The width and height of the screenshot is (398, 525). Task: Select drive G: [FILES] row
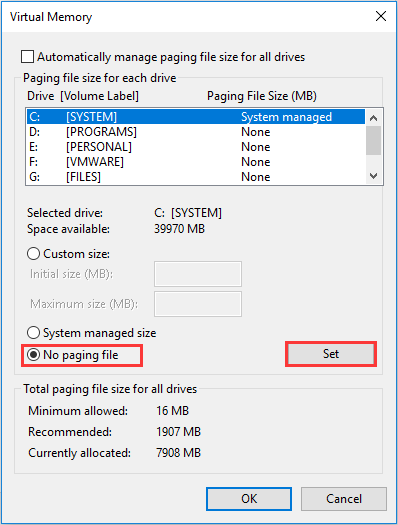click(x=196, y=177)
